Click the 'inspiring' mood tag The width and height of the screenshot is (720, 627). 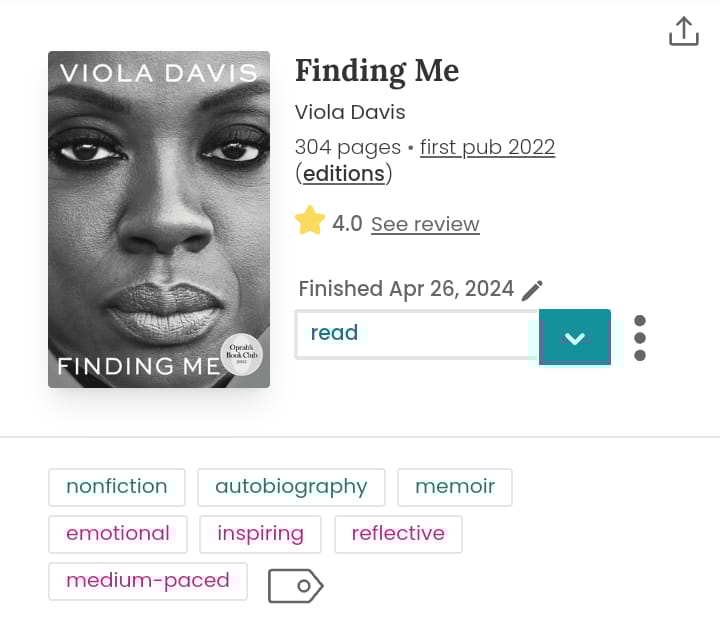point(260,534)
